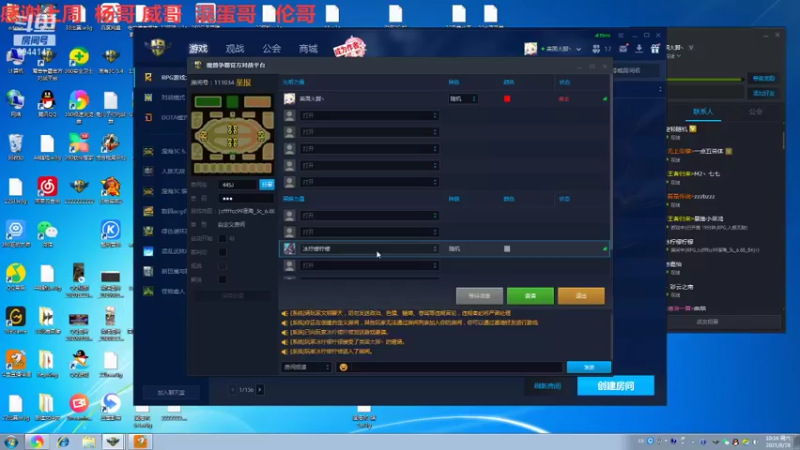Open the joined player's slot dropdown in second team
This screenshot has height=450, width=800.
click(x=369, y=248)
